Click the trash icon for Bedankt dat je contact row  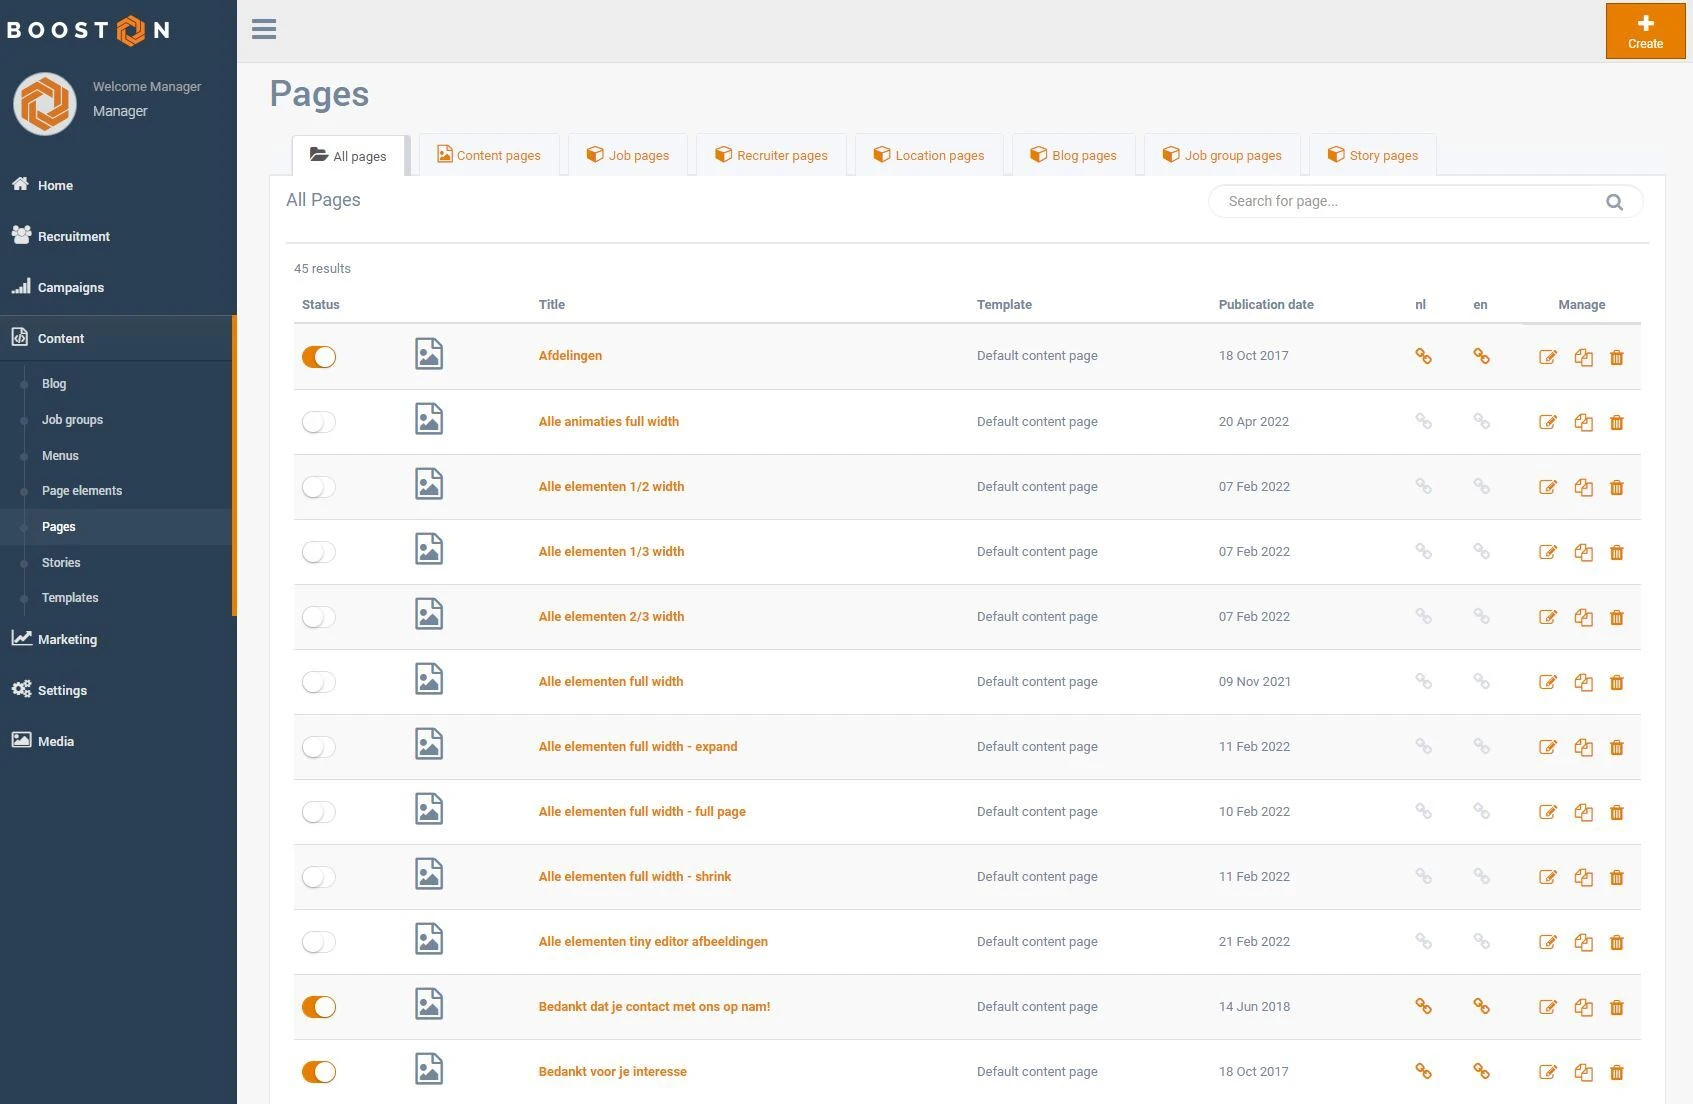click(x=1616, y=1007)
